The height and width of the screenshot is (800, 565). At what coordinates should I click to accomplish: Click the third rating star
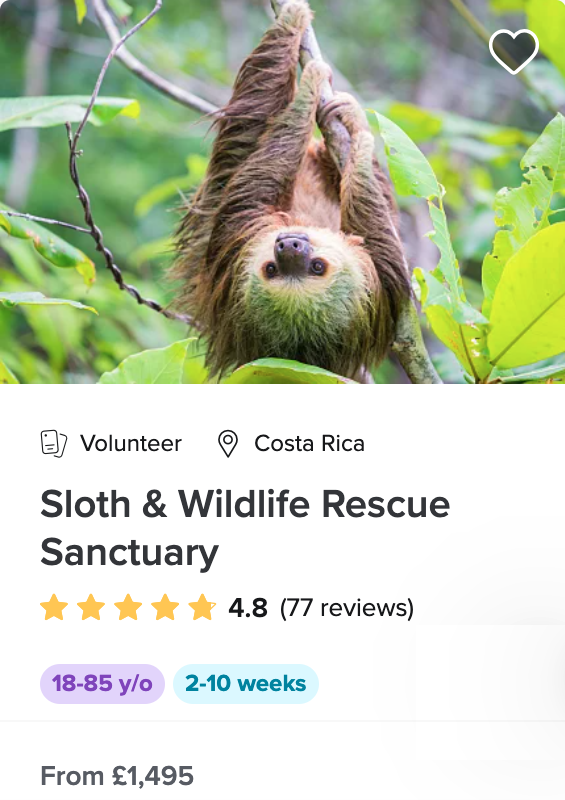(128, 607)
